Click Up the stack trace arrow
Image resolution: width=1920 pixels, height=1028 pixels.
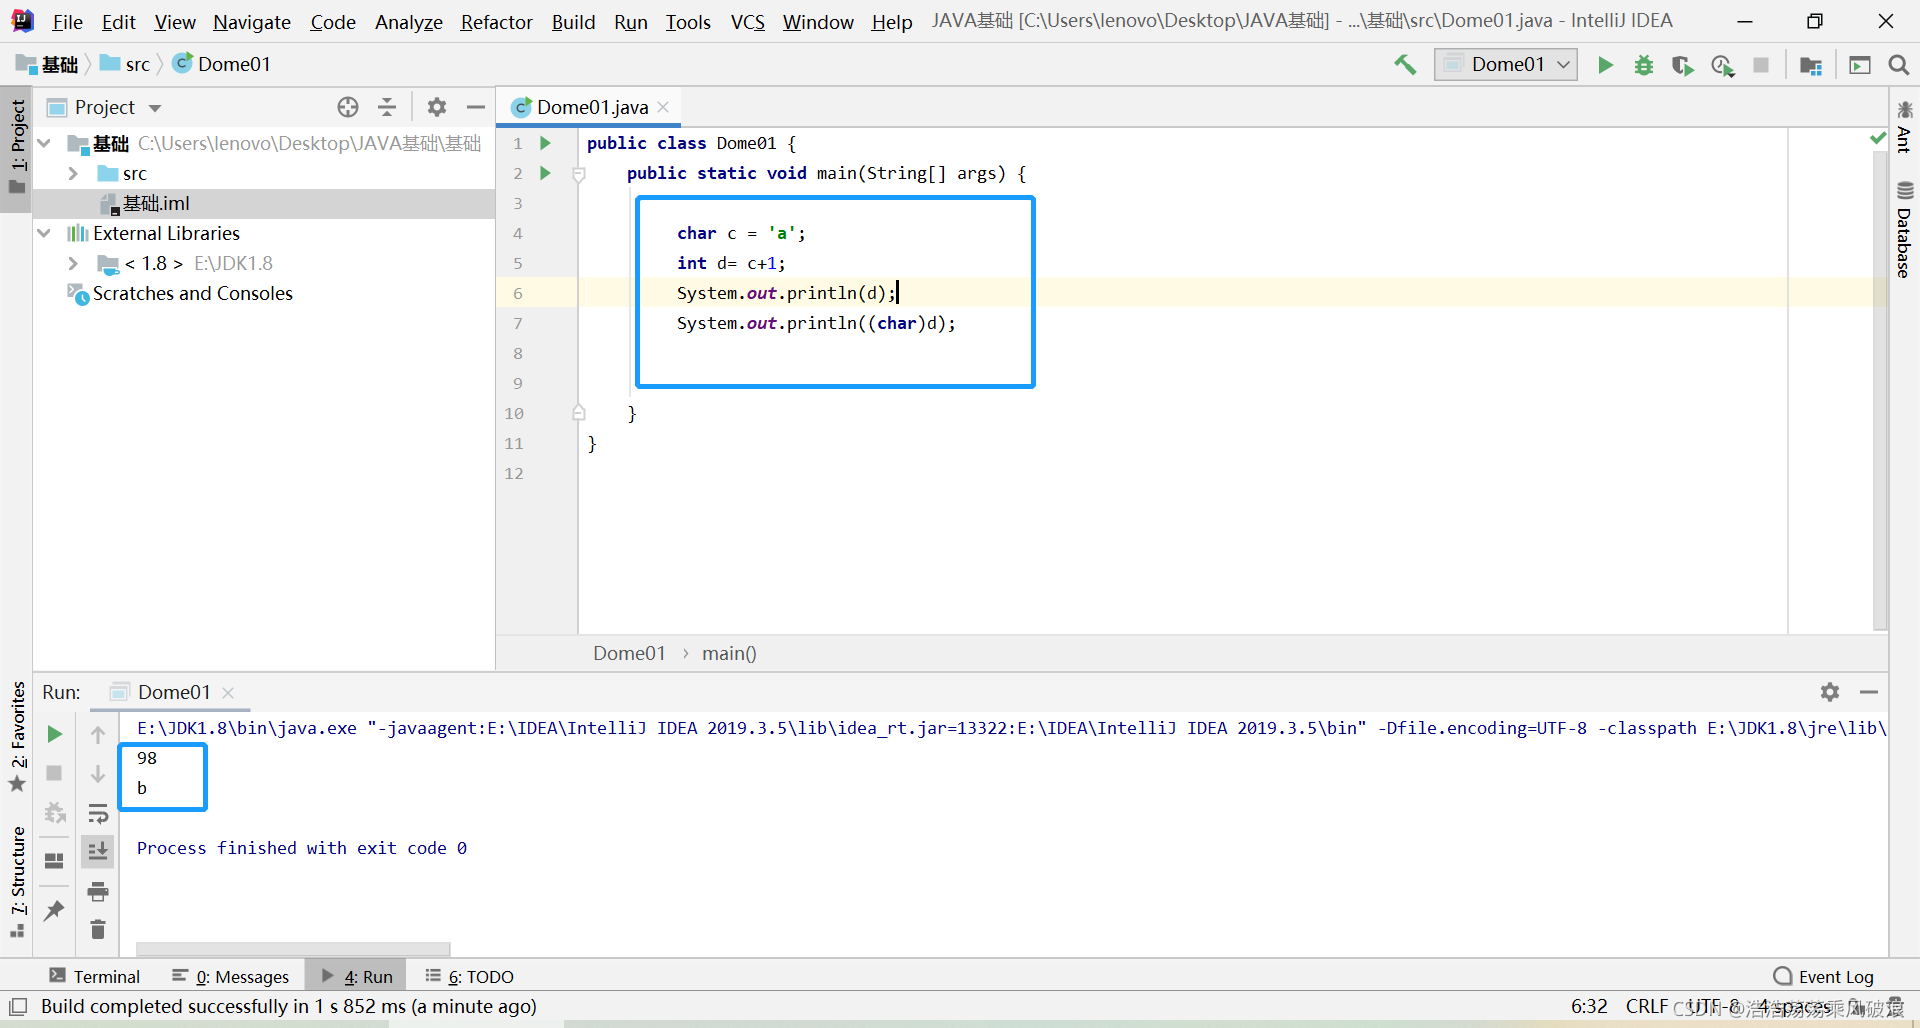click(x=98, y=735)
